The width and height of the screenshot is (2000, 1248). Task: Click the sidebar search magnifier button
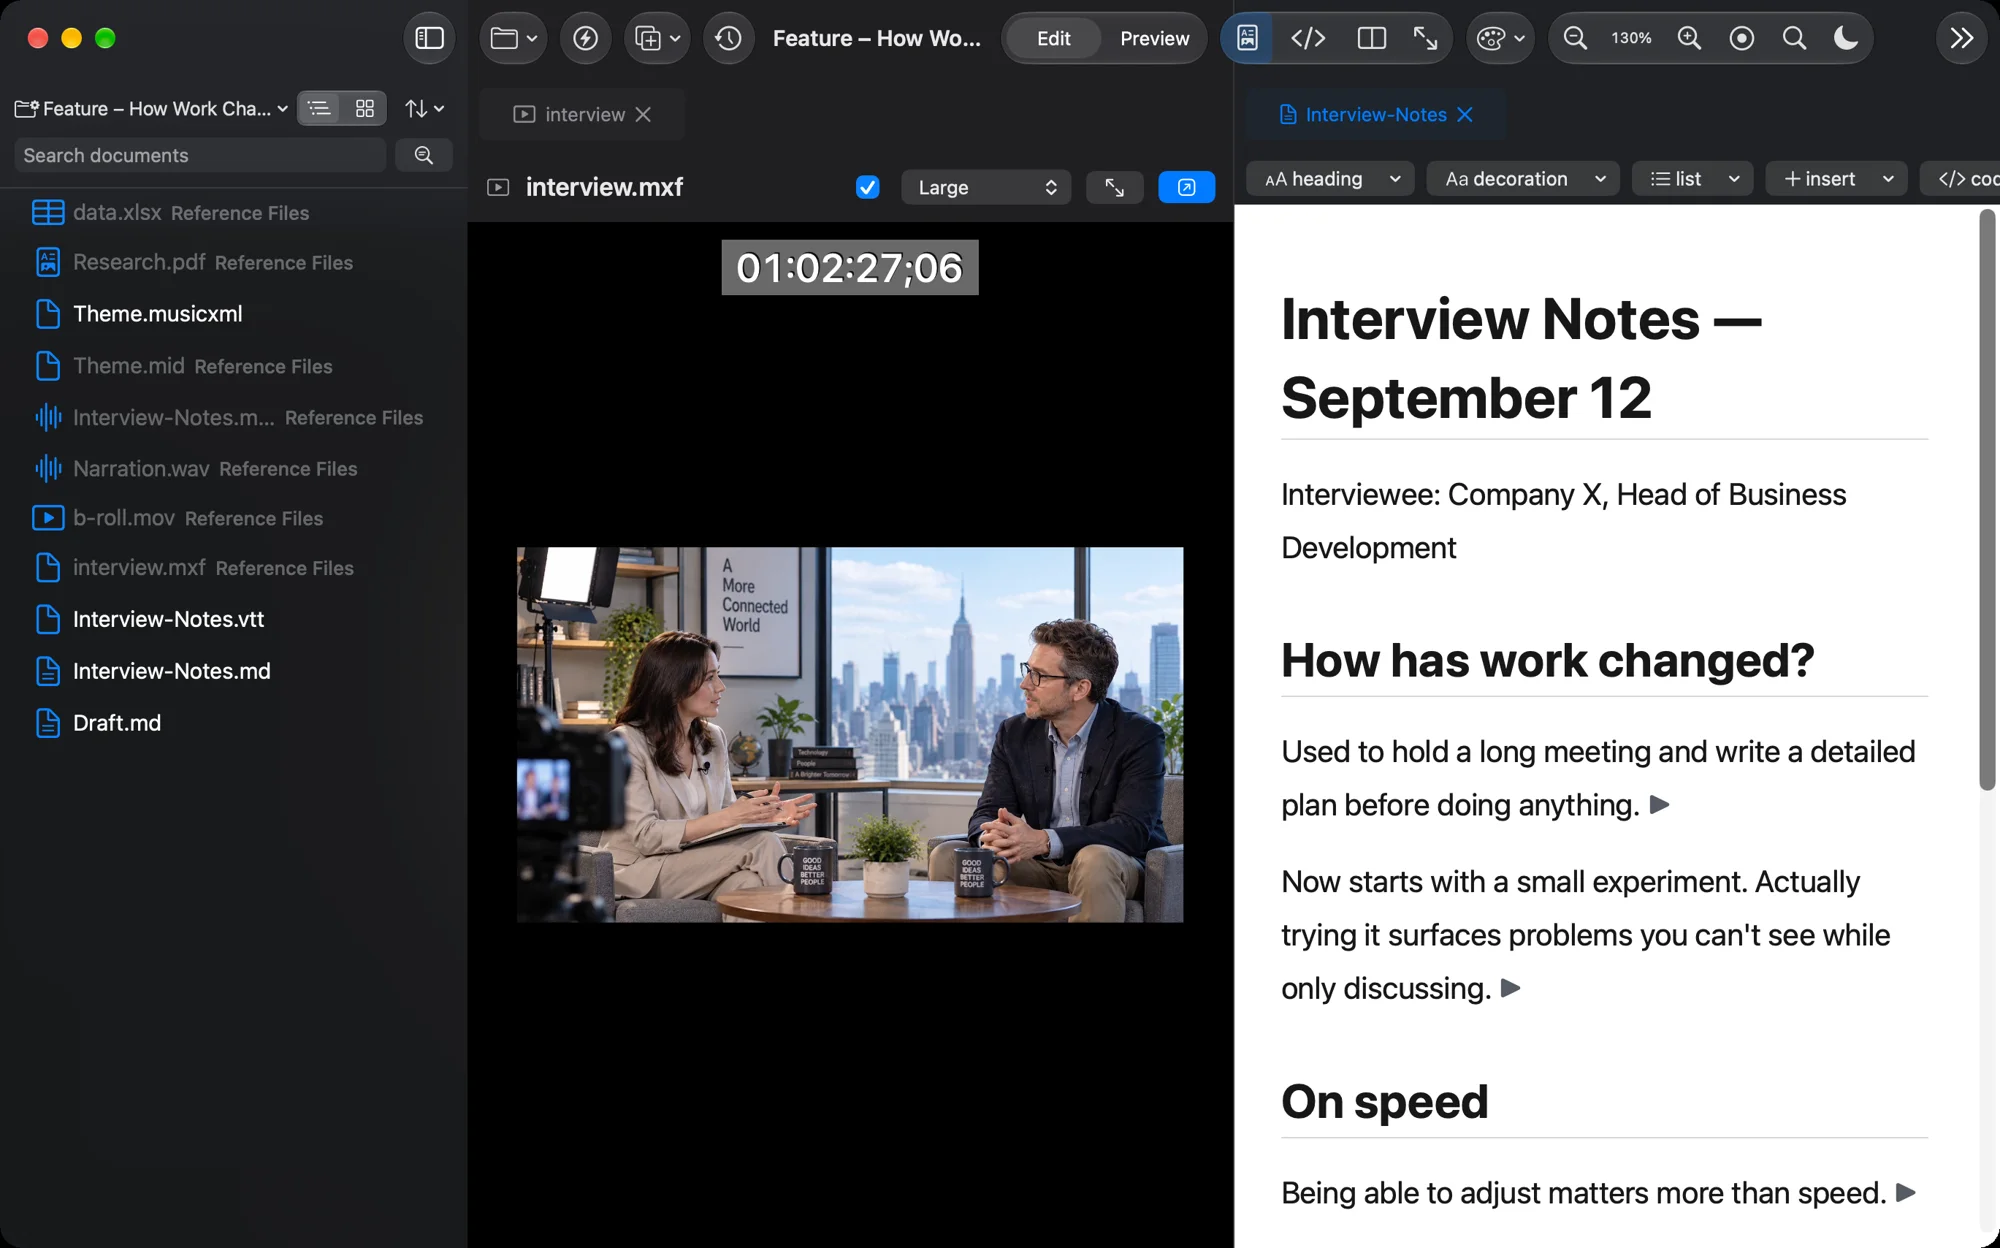424,155
